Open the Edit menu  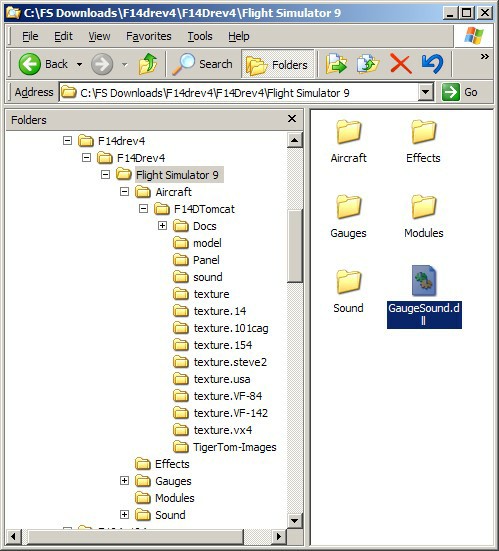pyautogui.click(x=63, y=36)
